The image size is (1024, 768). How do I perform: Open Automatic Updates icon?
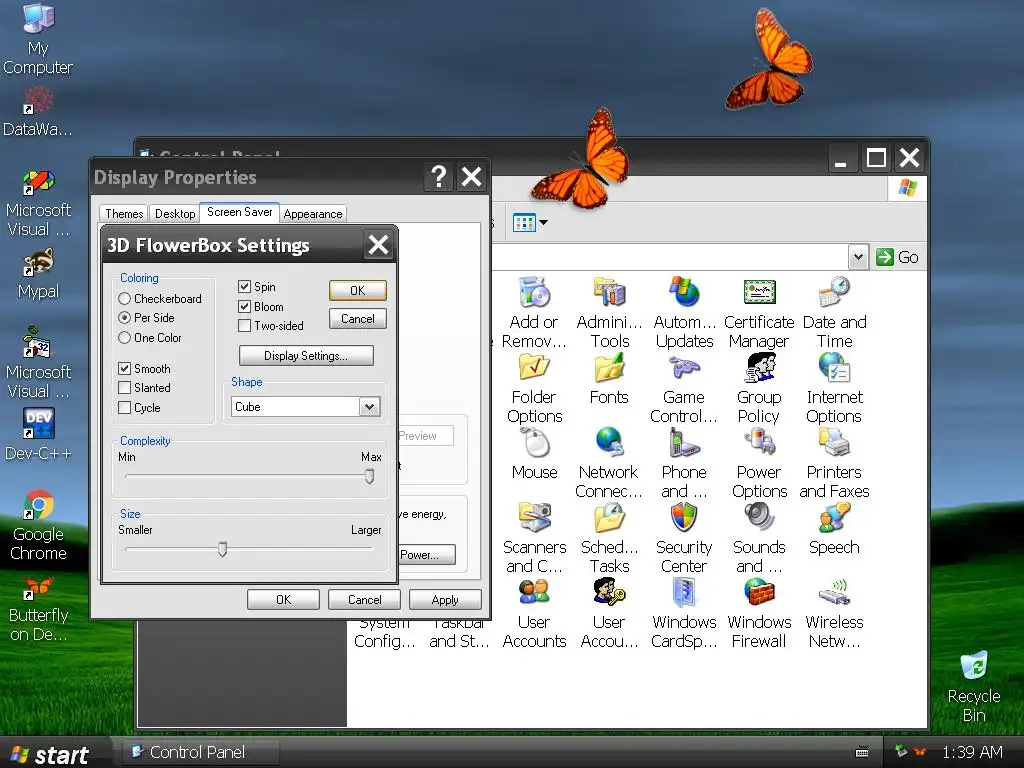(684, 291)
